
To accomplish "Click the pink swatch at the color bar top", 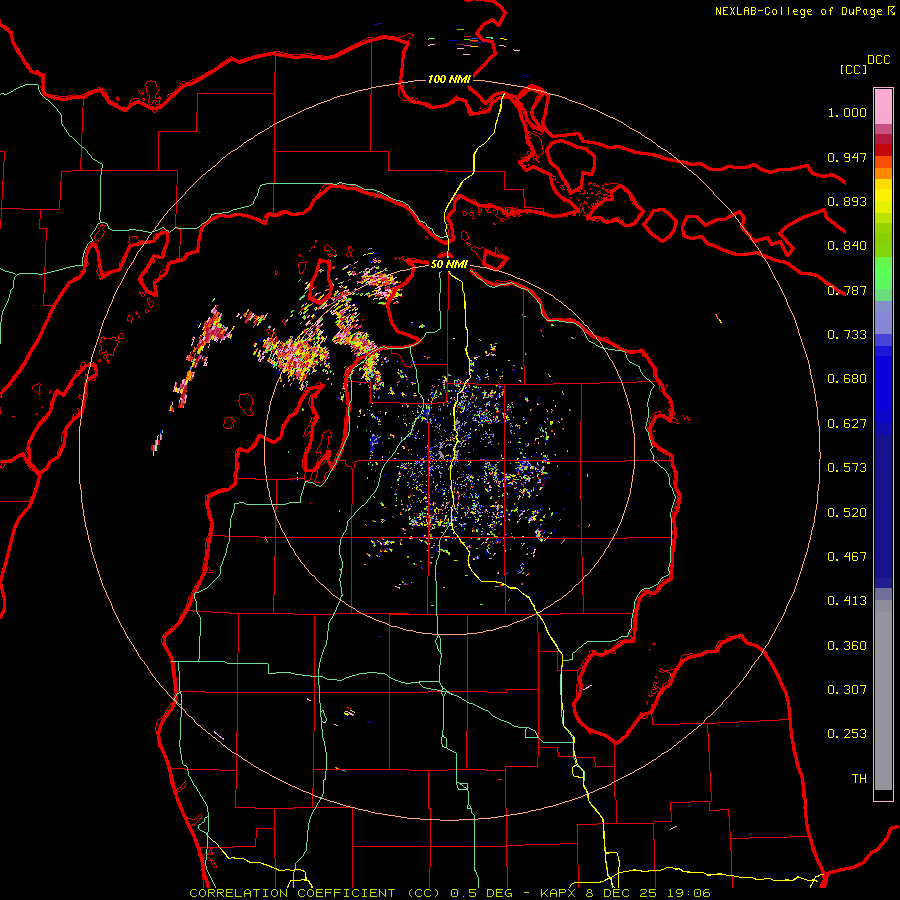I will pos(883,106).
